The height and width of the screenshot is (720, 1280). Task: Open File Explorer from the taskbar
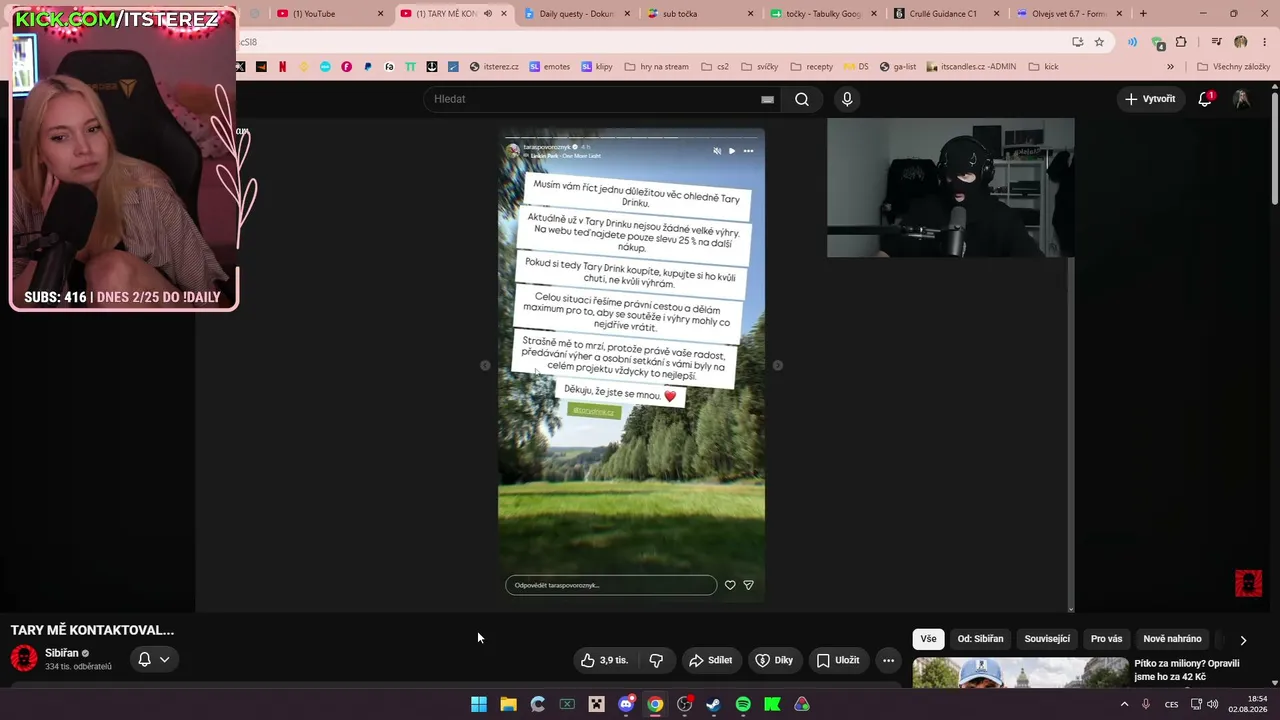[508, 704]
